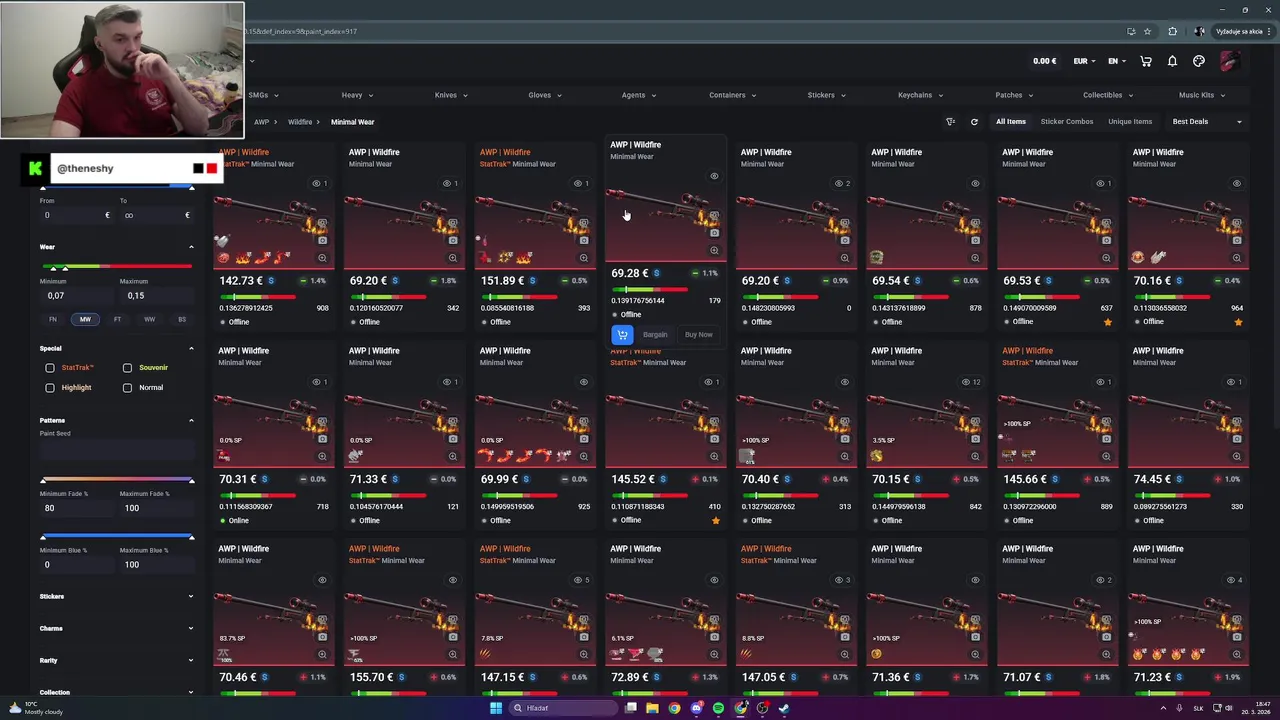This screenshot has height=720, width=1280.
Task: Adjust the Blue percentage slider
Action: tap(116, 538)
